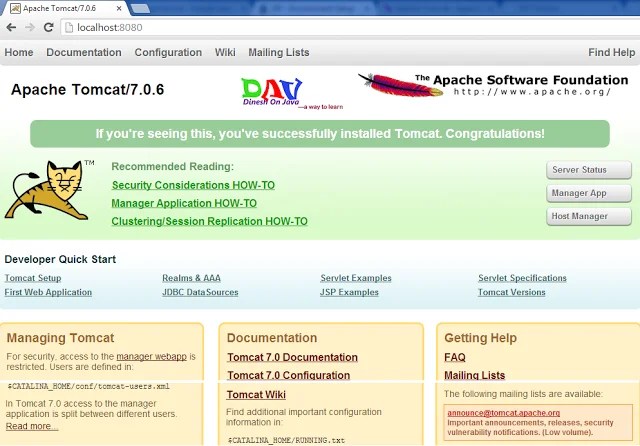Click the Server Status button
640x446 pixels.
(589, 170)
